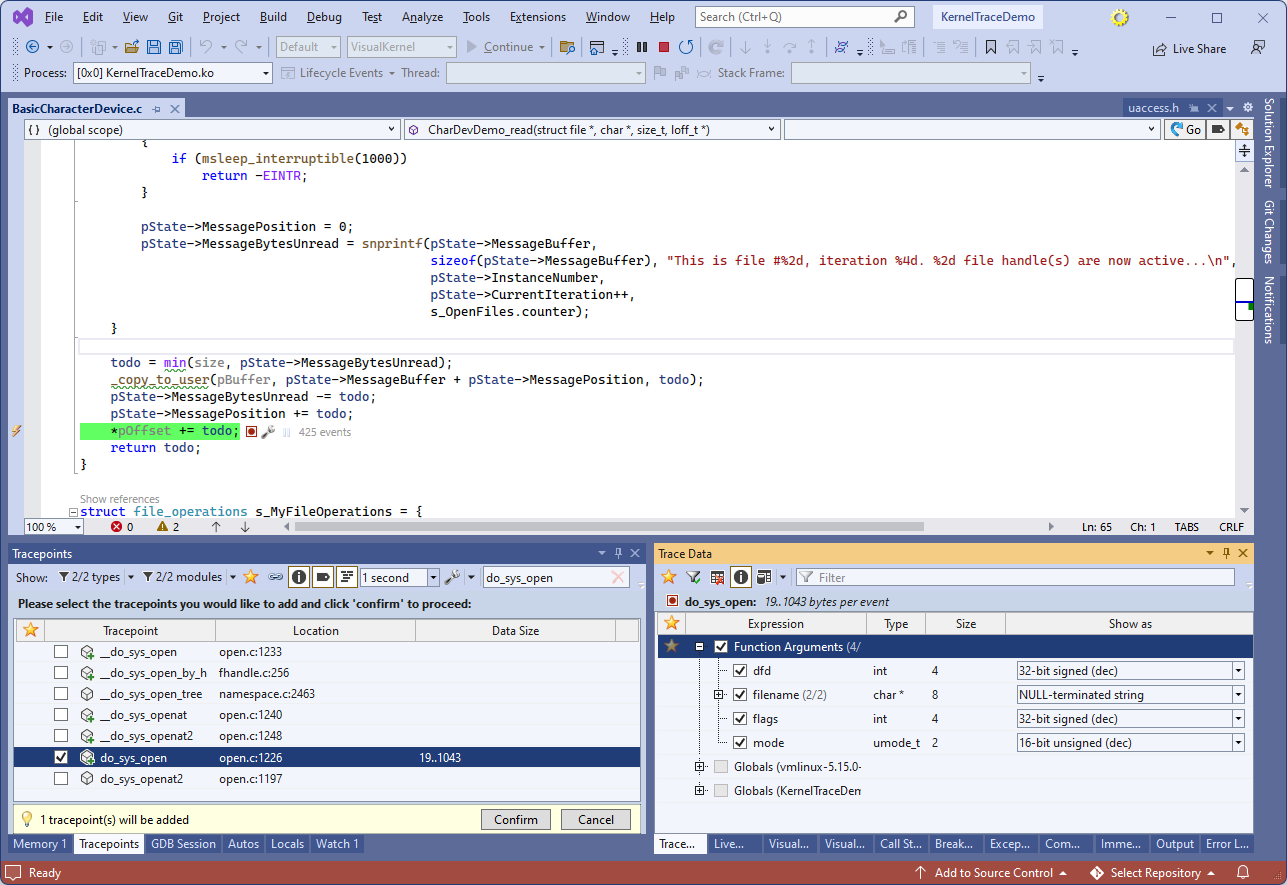Expand the Globals (vmlinux-5.15.0) node
1287x885 pixels.
click(x=700, y=767)
